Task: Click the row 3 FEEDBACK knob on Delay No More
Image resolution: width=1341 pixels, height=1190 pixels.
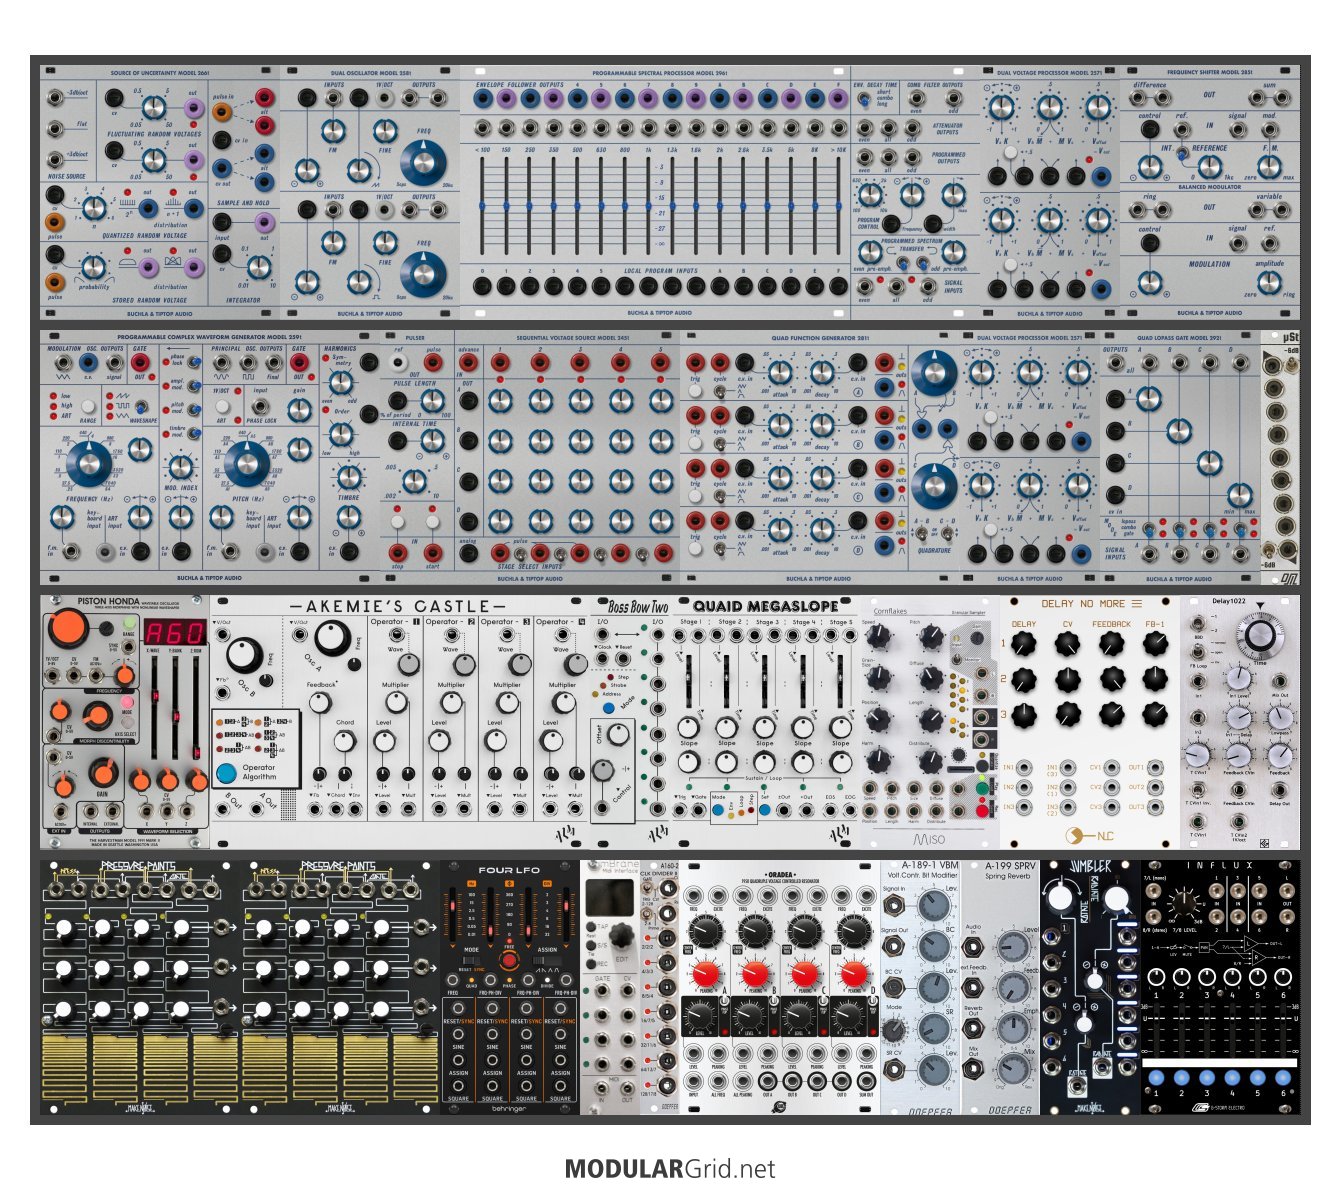Action: 1112,716
